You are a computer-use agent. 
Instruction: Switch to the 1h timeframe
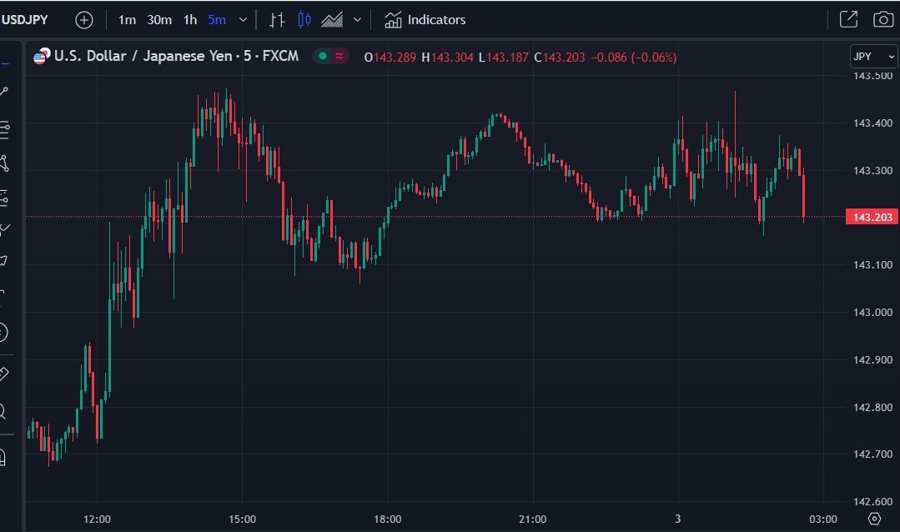(x=190, y=20)
